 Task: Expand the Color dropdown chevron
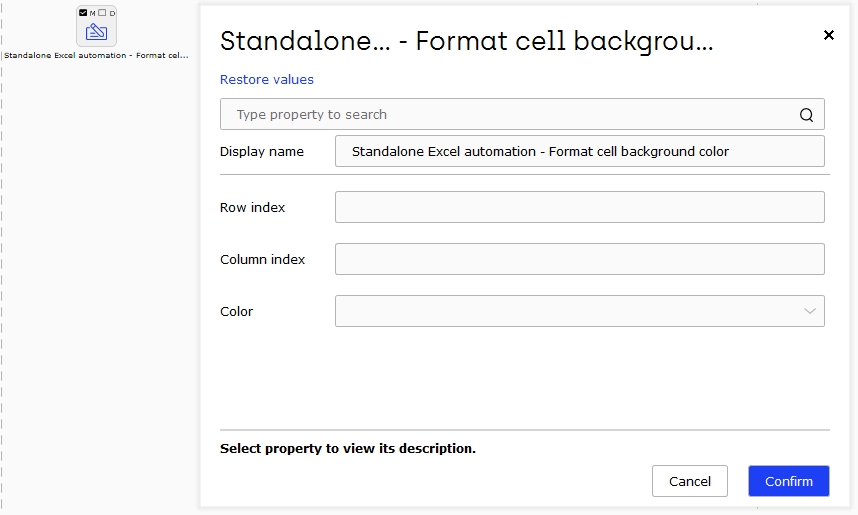tap(809, 311)
